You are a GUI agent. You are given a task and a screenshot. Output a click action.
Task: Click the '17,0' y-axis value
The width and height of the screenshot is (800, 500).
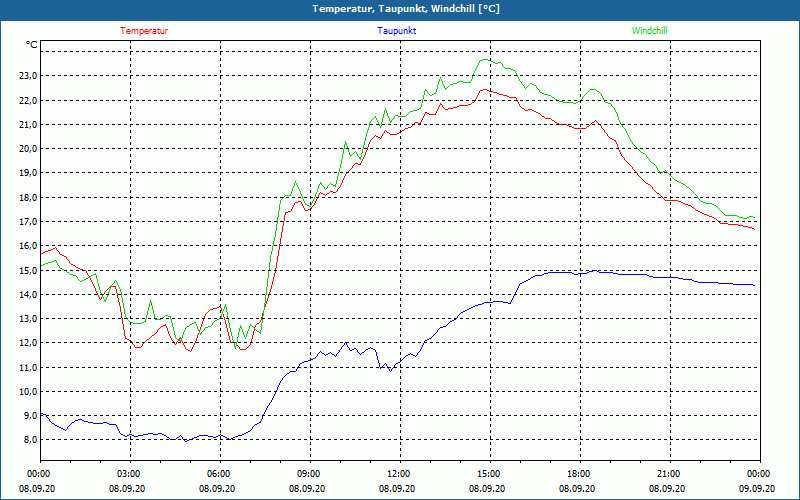tap(29, 222)
